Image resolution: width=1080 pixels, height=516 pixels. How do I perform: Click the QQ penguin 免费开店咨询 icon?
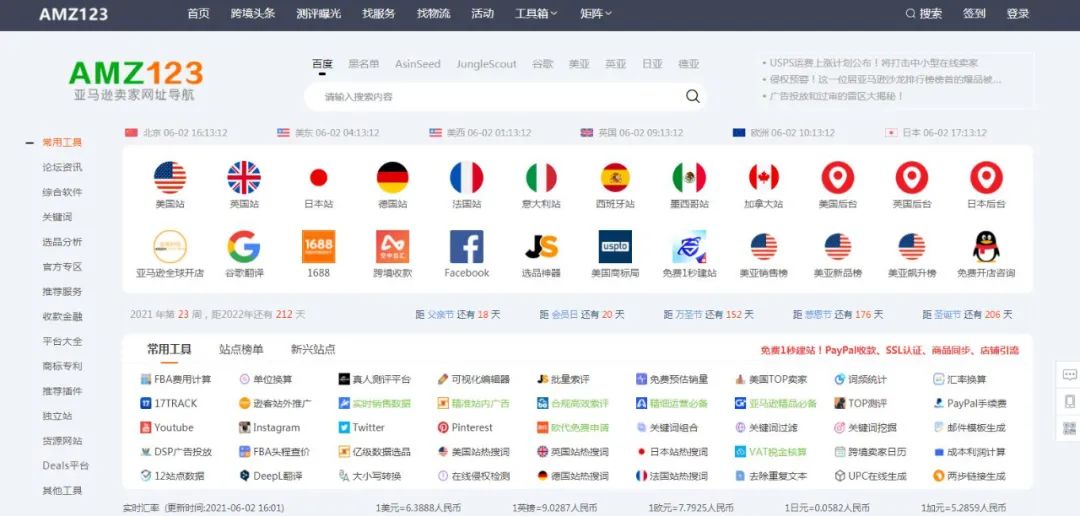coord(986,247)
